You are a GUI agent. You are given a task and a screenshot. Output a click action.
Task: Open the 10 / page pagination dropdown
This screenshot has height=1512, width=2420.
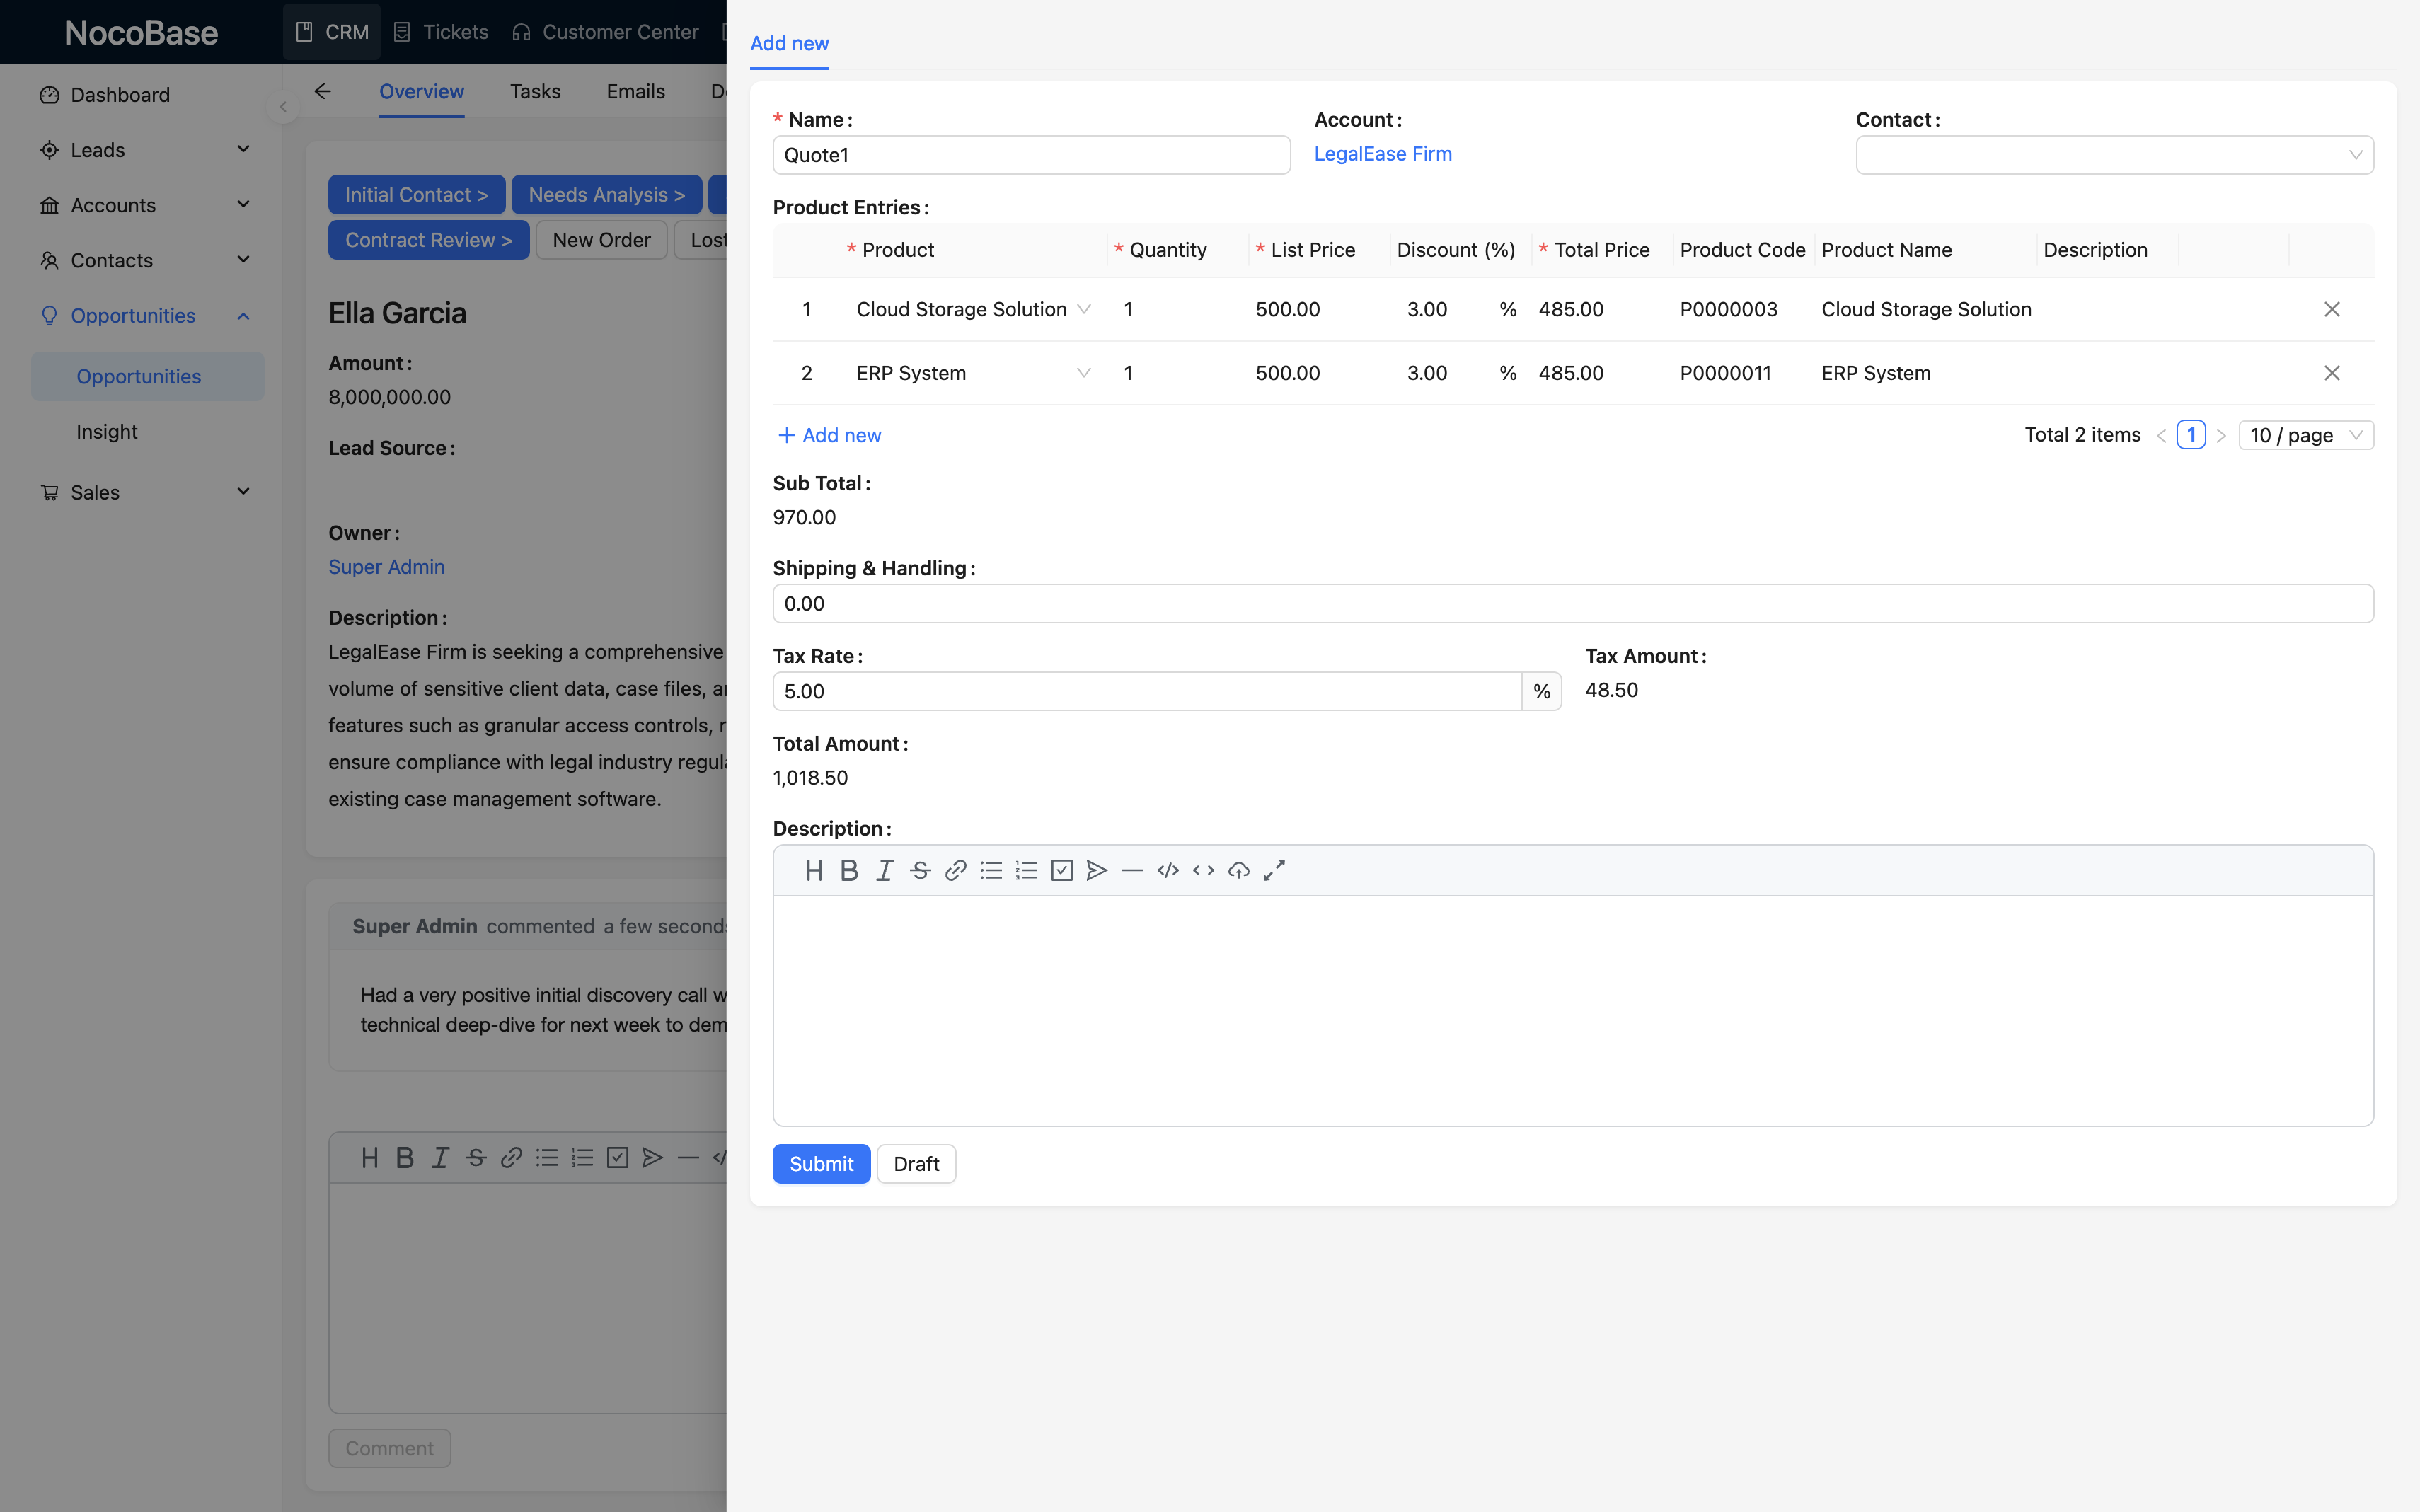pyautogui.click(x=2306, y=434)
